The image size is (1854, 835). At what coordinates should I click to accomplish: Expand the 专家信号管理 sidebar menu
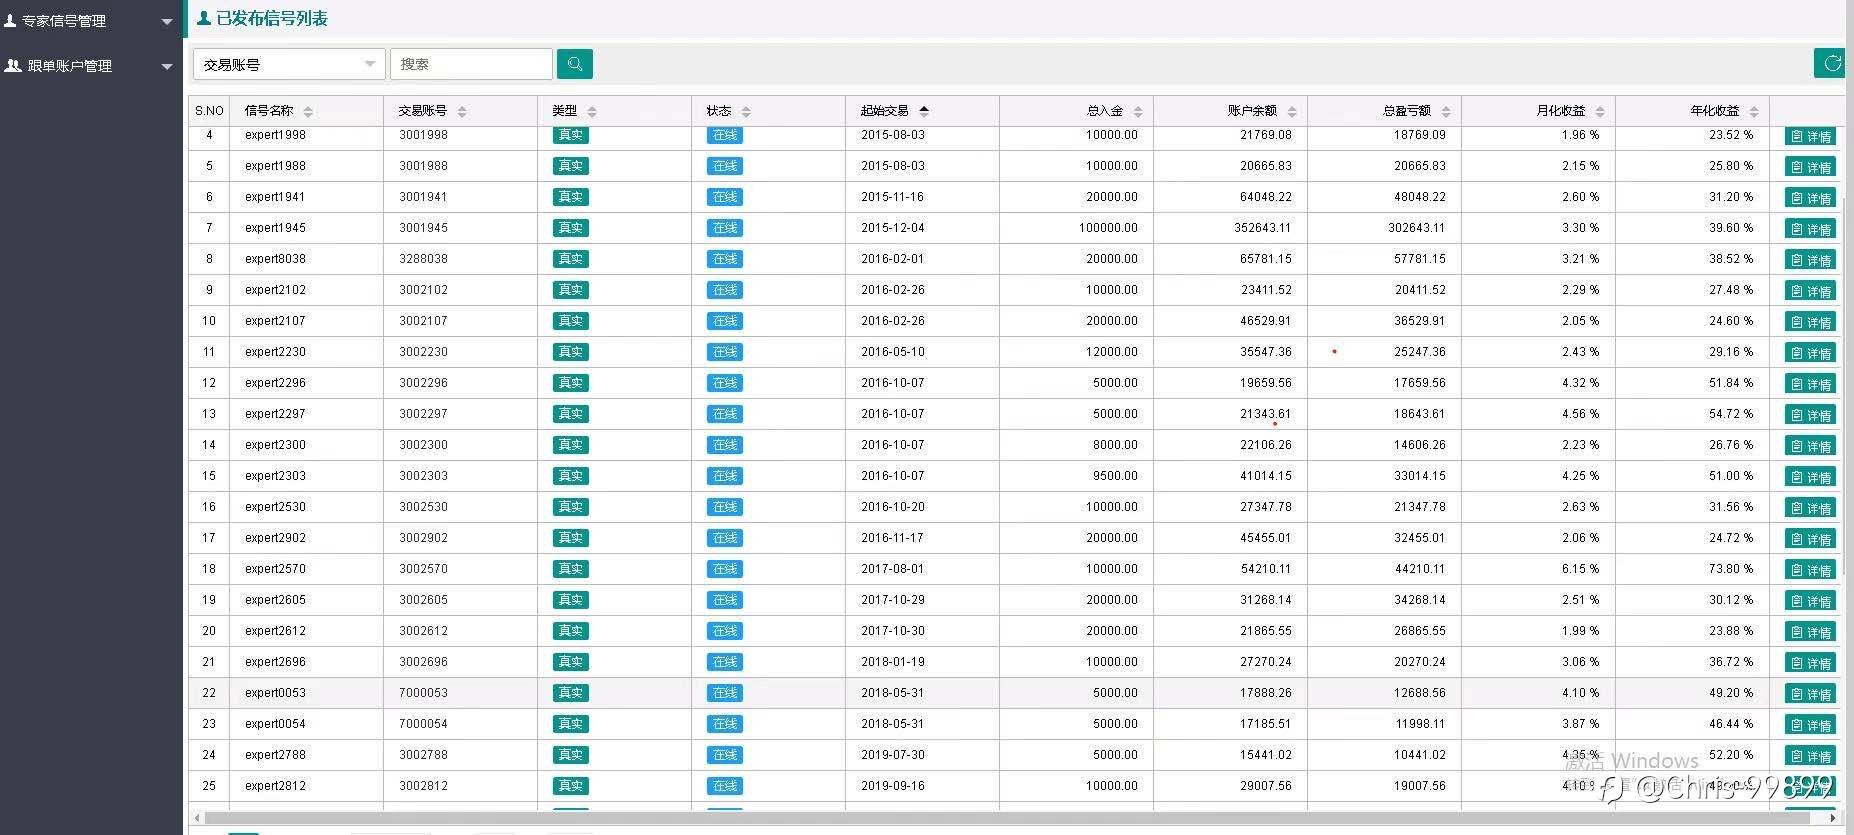point(89,20)
